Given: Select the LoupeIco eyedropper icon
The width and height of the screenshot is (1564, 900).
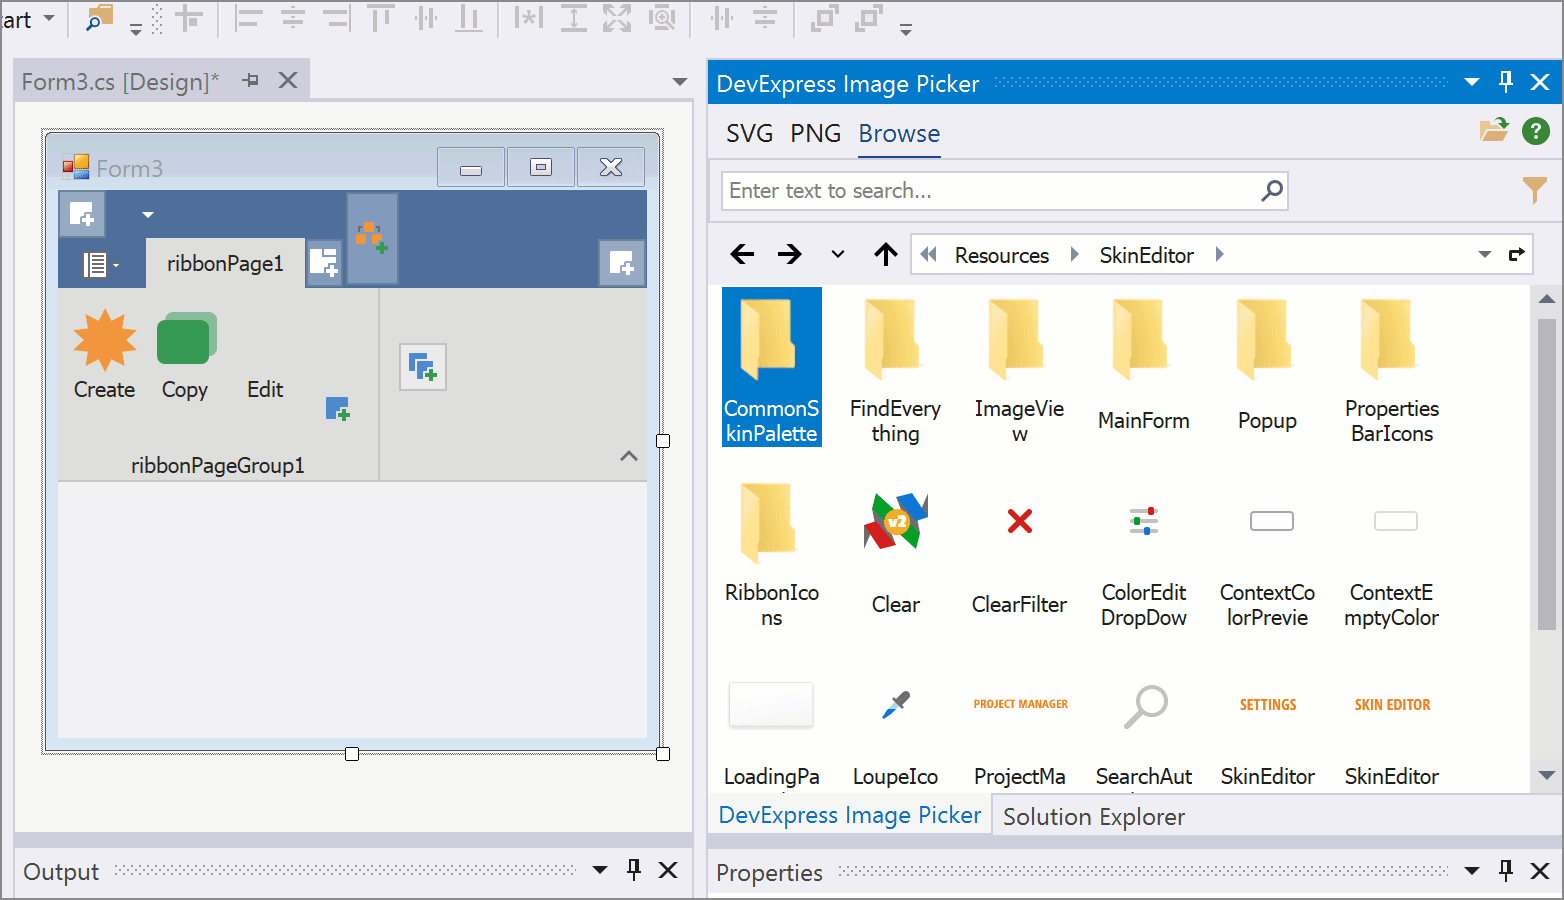Looking at the screenshot, I should pyautogui.click(x=895, y=705).
